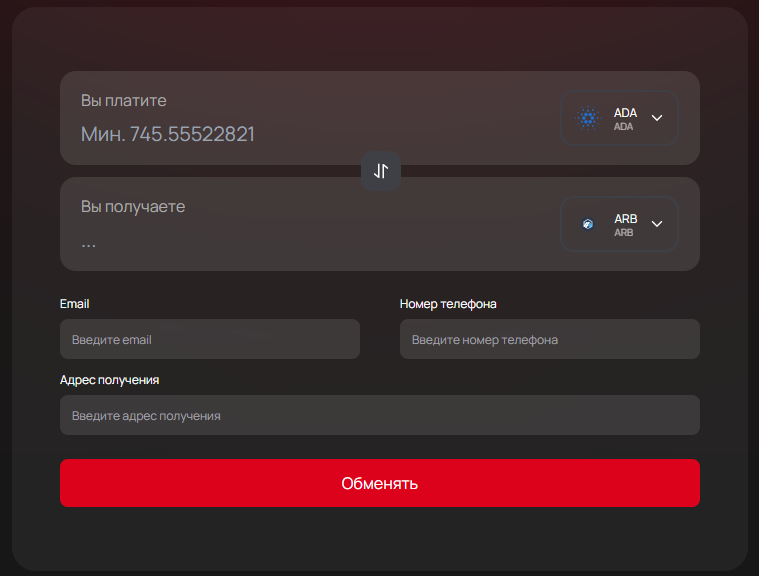Swap pay and receive currencies
This screenshot has width=759, height=576.
point(381,171)
